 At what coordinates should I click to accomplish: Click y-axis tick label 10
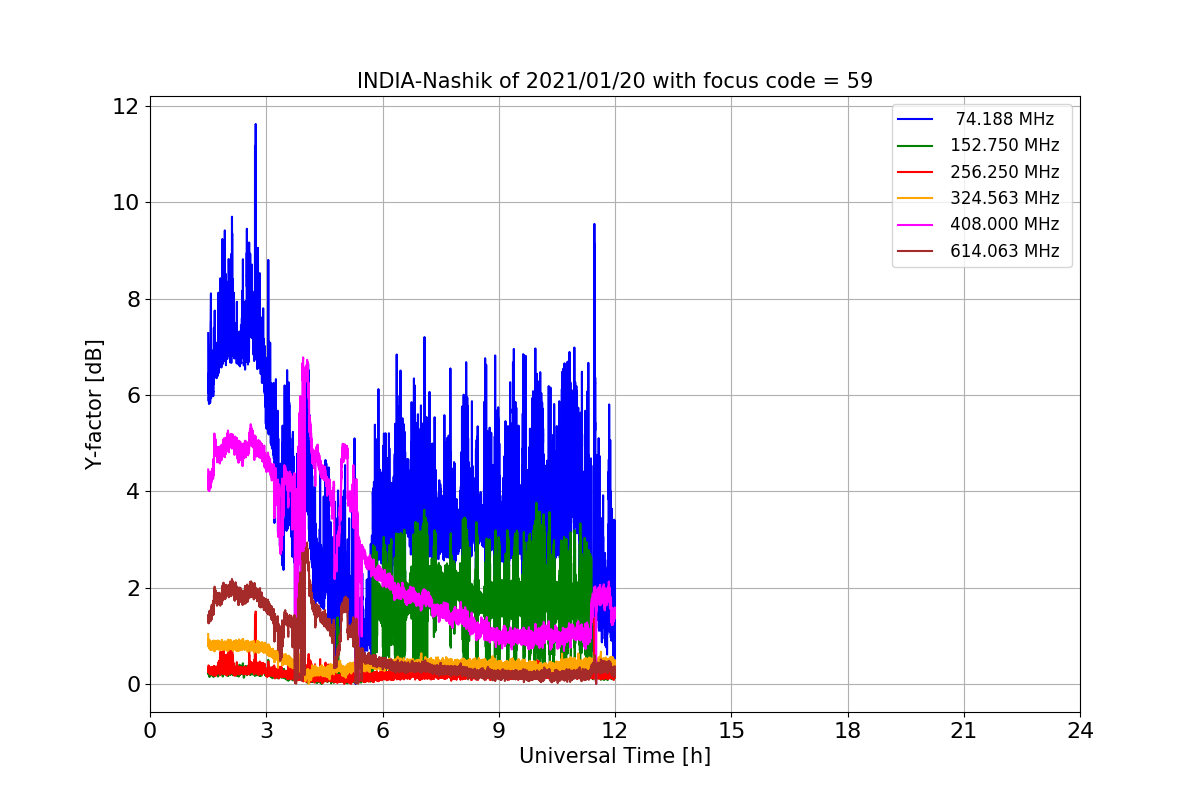(x=128, y=203)
